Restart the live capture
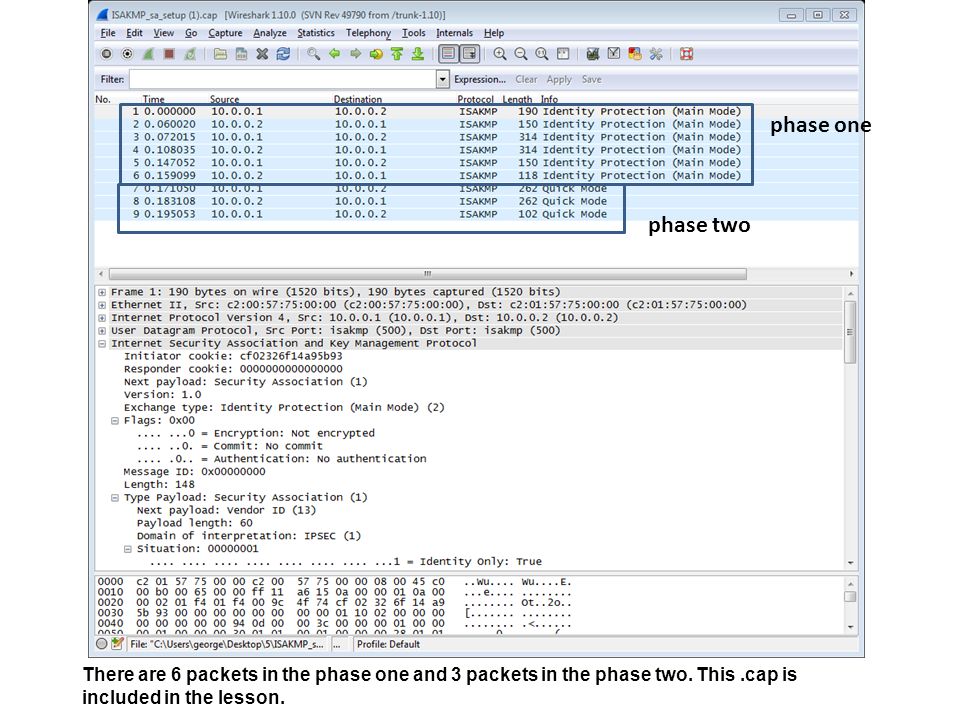The image size is (960, 720). [190, 54]
